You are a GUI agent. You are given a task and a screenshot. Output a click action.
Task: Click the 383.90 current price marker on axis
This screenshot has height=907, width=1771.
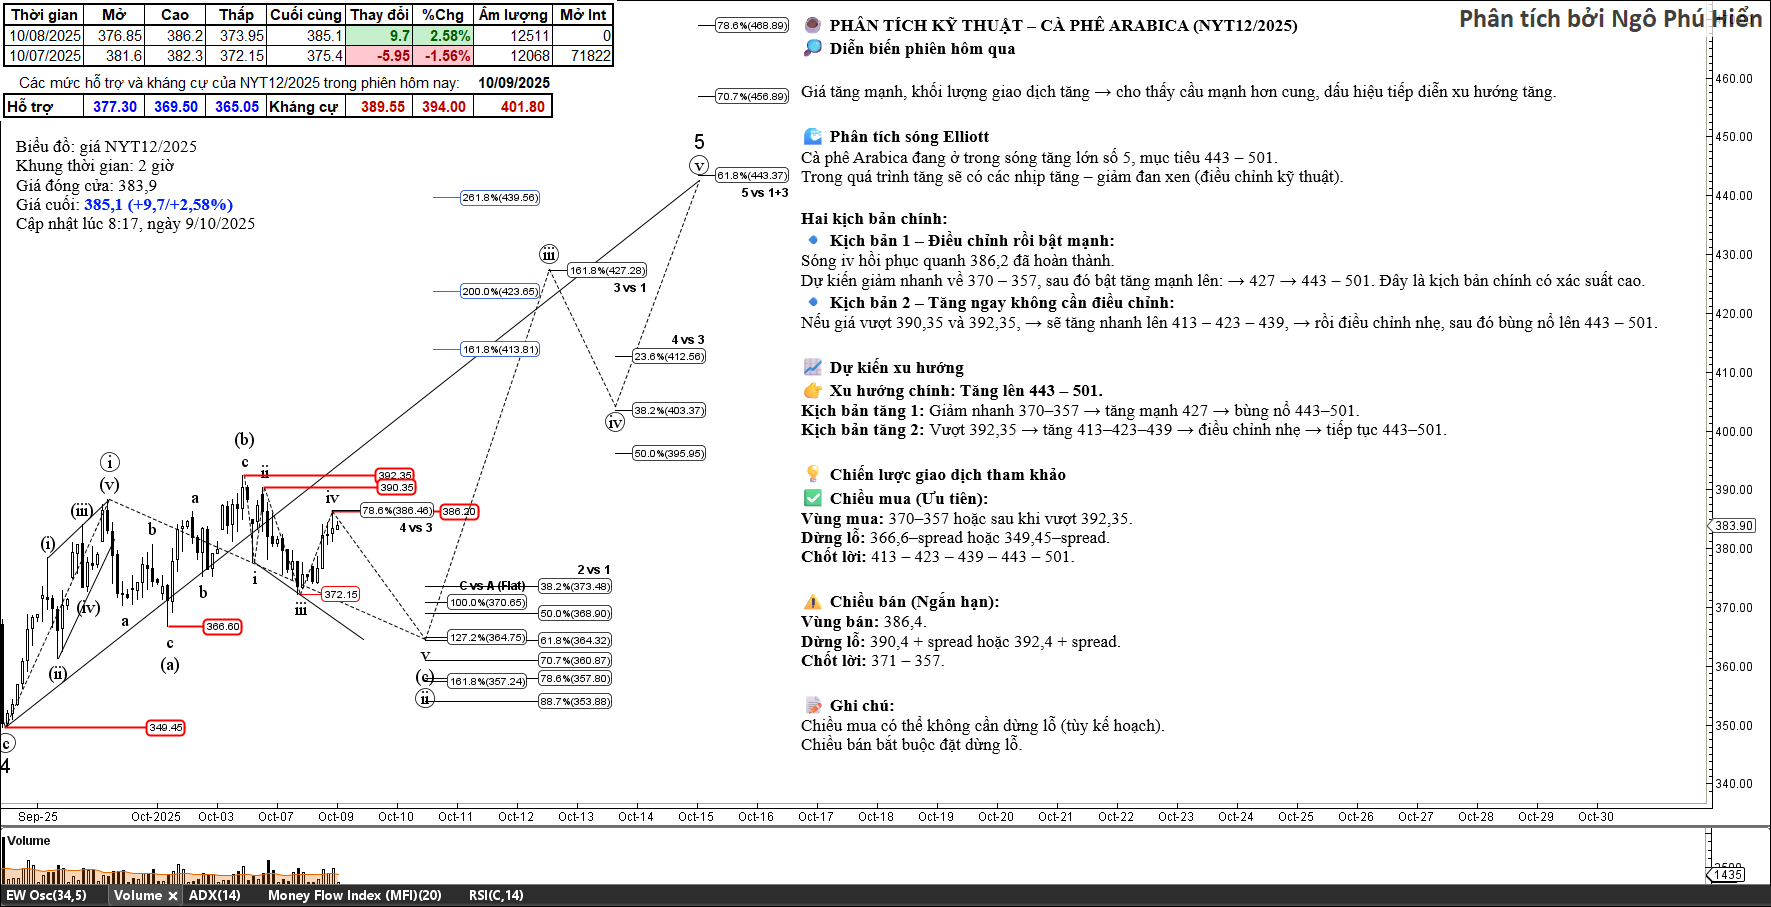(x=1733, y=526)
